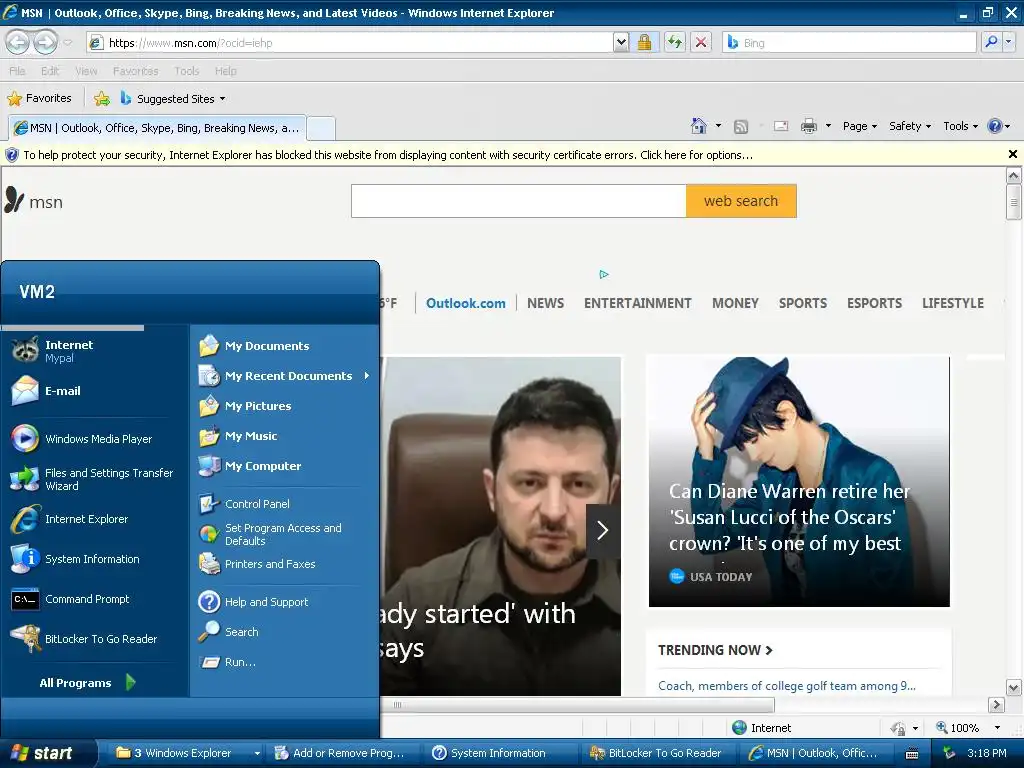The image size is (1024, 768).
Task: Open a new blank tab
Action: pos(321,128)
